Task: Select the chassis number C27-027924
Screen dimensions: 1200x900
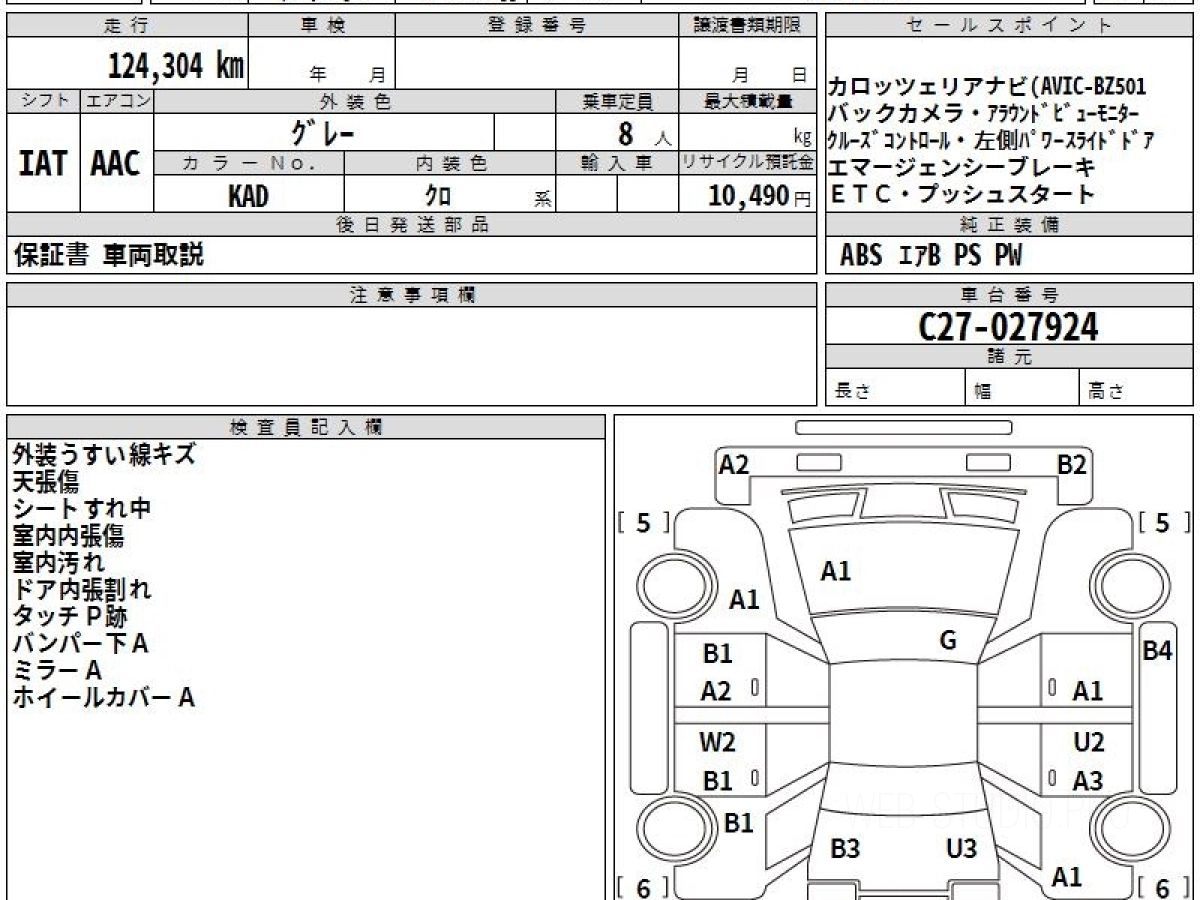Action: click(x=1009, y=326)
